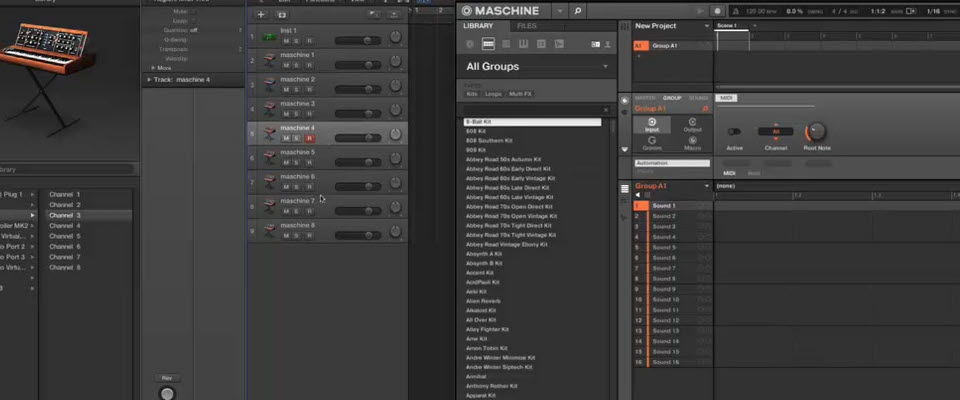The height and width of the screenshot is (400, 960).
Task: Expand the Track: maschine 4 section
Action: (x=149, y=80)
